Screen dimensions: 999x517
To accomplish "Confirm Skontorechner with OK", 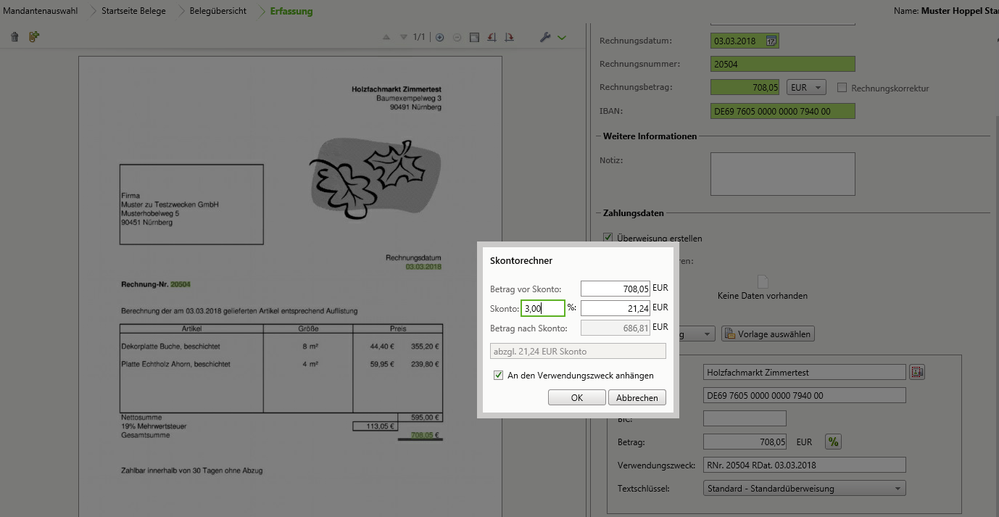I will [577, 397].
